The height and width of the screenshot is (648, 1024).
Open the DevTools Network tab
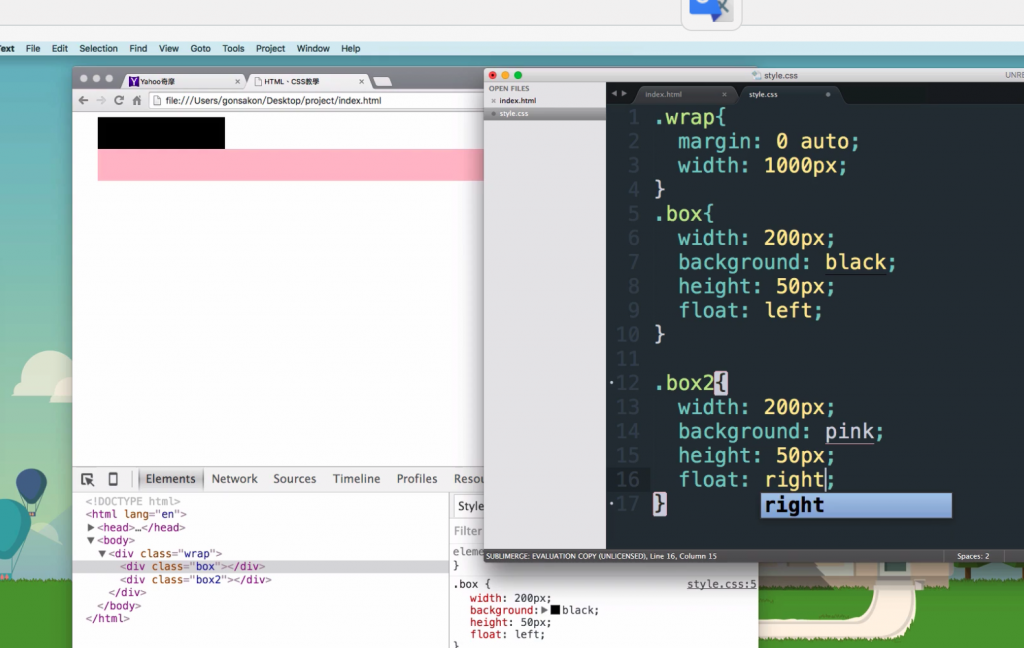234,479
